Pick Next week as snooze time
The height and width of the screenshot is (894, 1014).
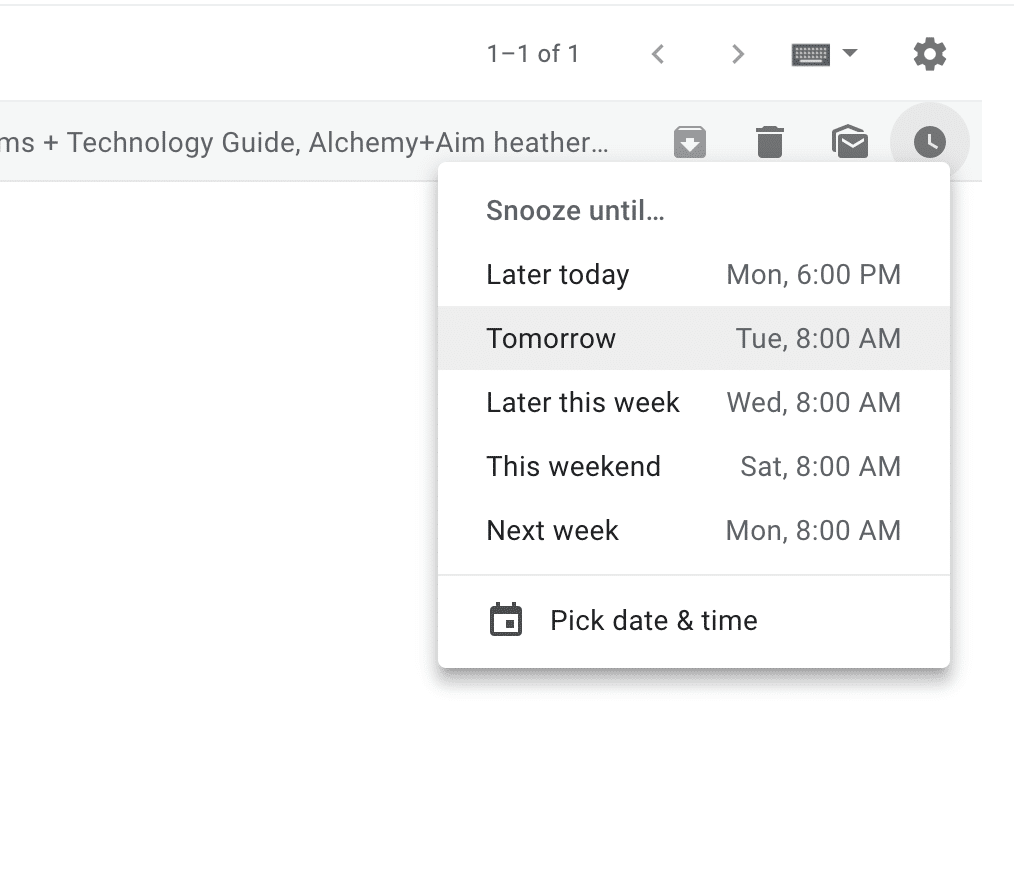click(x=693, y=530)
